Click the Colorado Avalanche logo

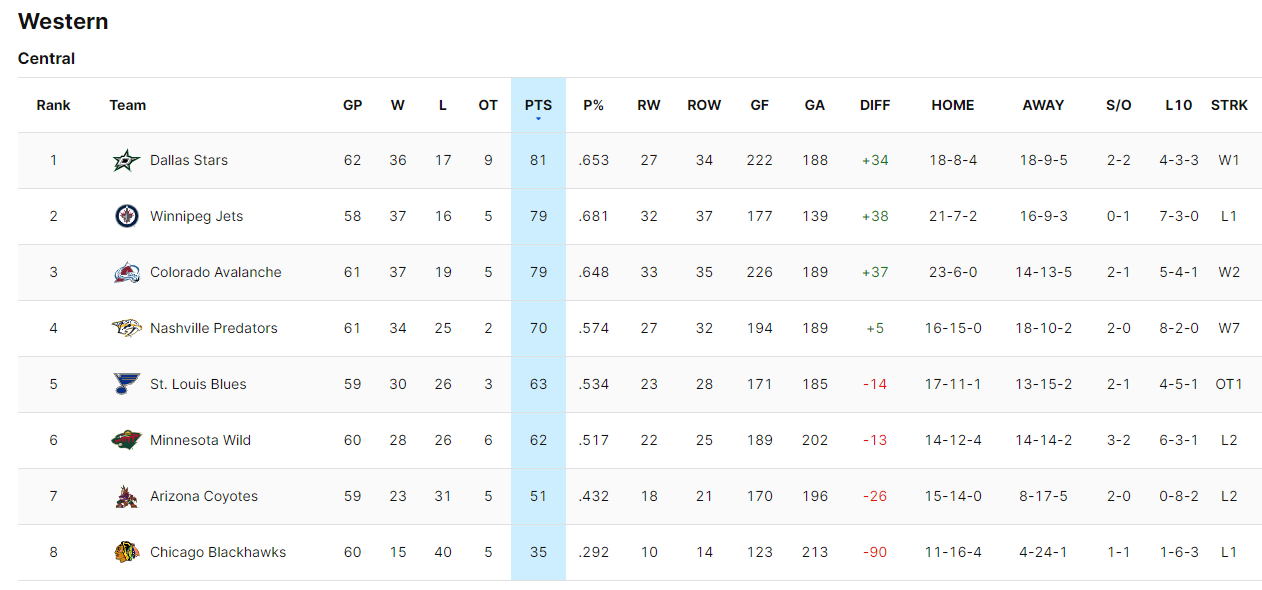tap(127, 272)
